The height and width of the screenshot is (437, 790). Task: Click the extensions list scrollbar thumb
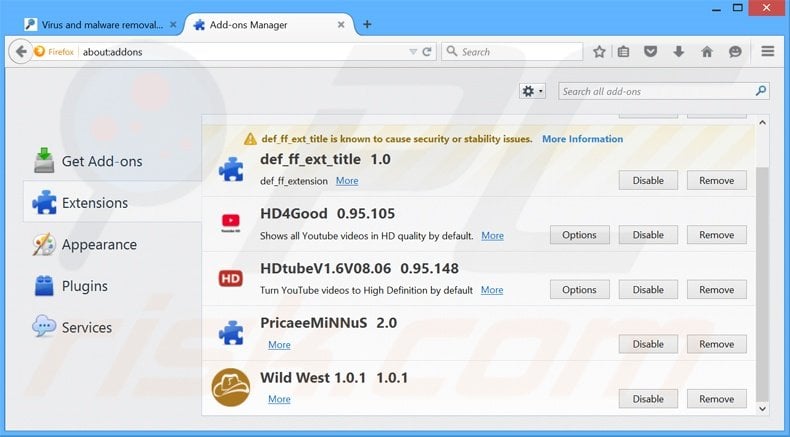point(763,285)
